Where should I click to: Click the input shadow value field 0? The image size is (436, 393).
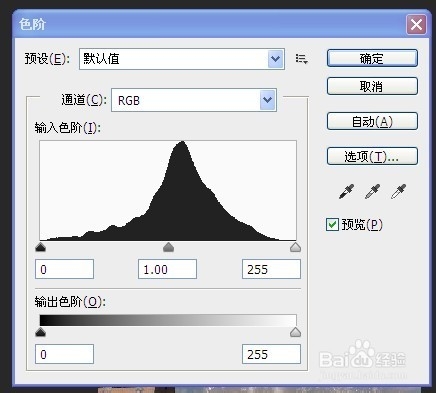point(64,269)
